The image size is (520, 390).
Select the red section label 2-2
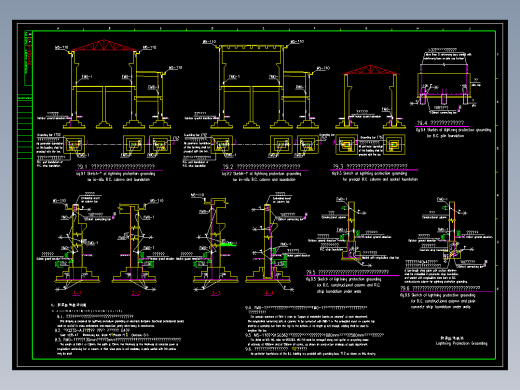pyautogui.click(x=136, y=293)
